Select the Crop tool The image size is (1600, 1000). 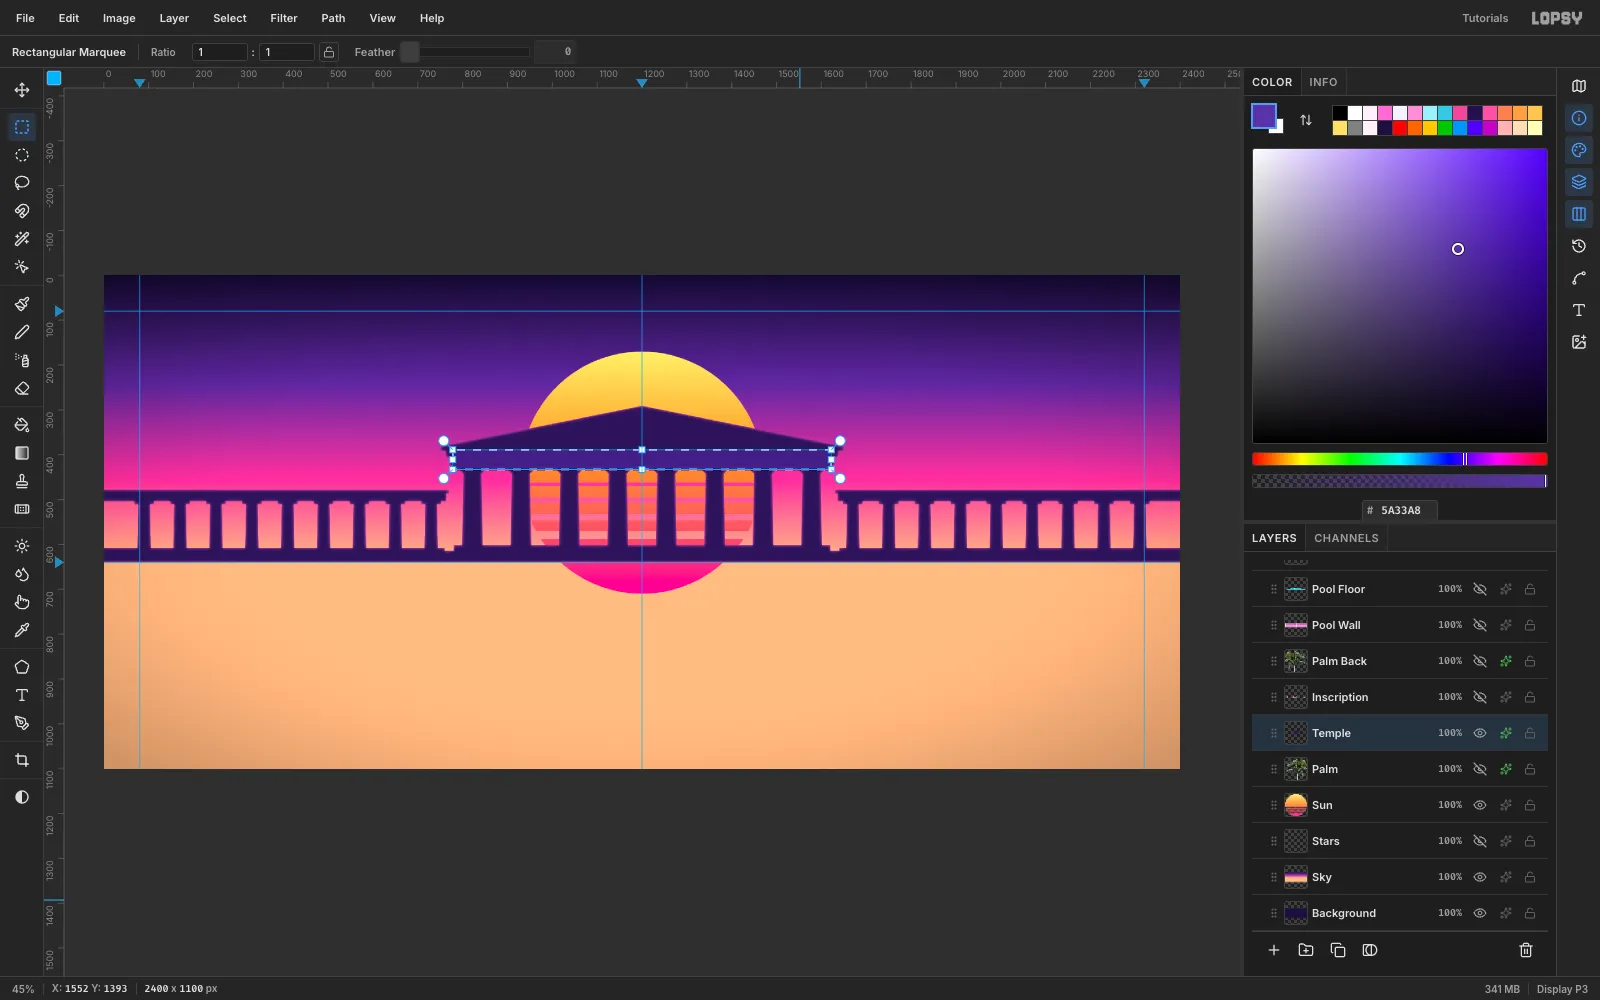(x=22, y=760)
